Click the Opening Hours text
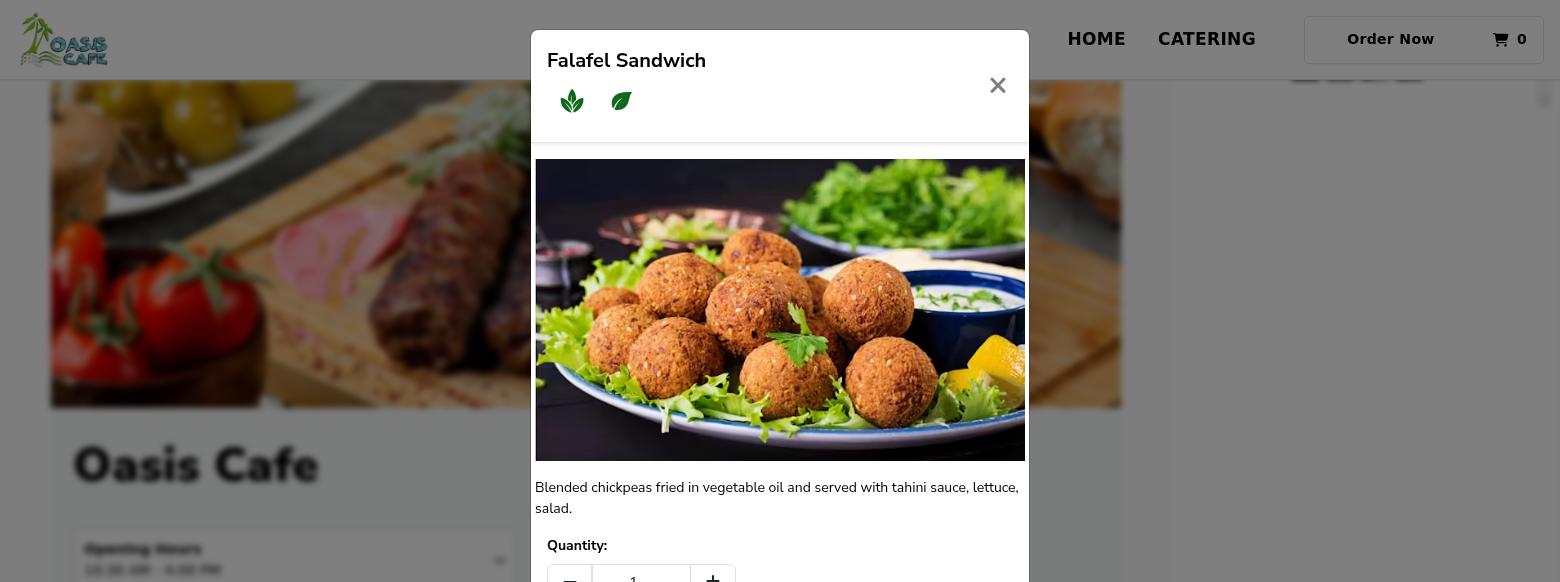Image resolution: width=1560 pixels, height=582 pixels. point(143,549)
